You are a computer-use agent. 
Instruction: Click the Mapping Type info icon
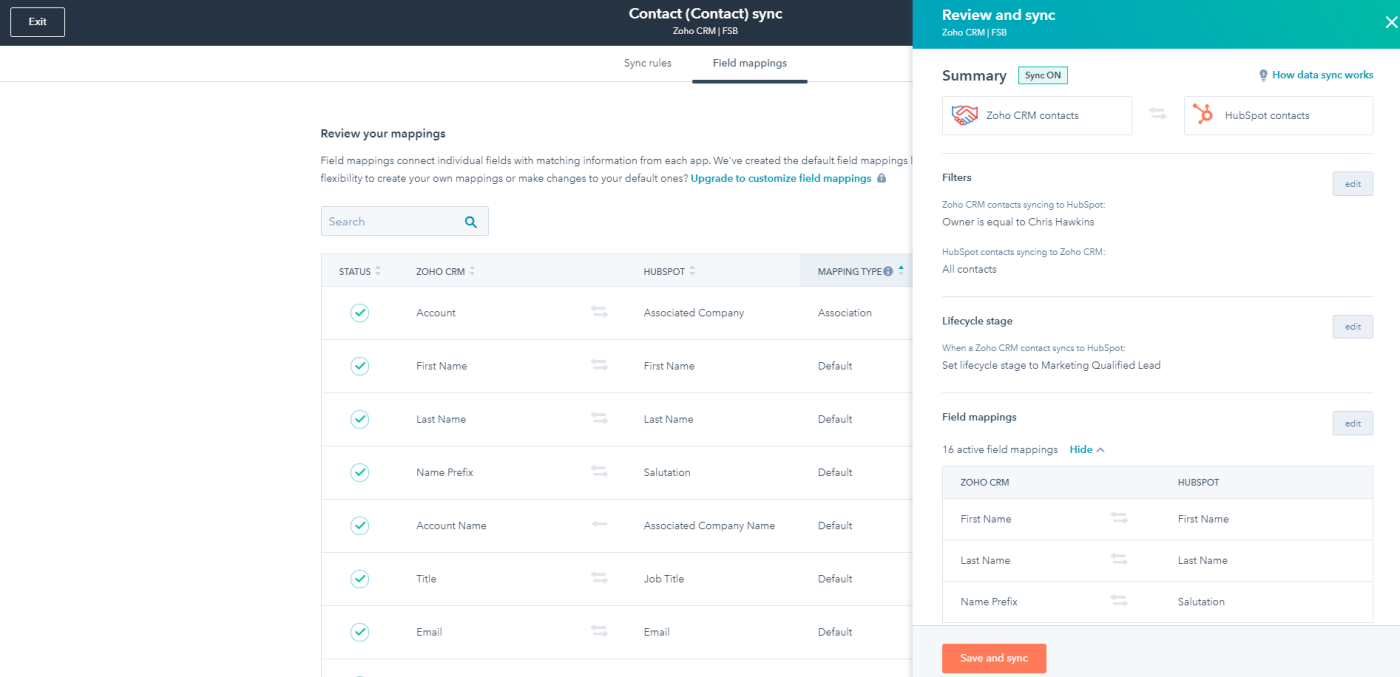[888, 272]
